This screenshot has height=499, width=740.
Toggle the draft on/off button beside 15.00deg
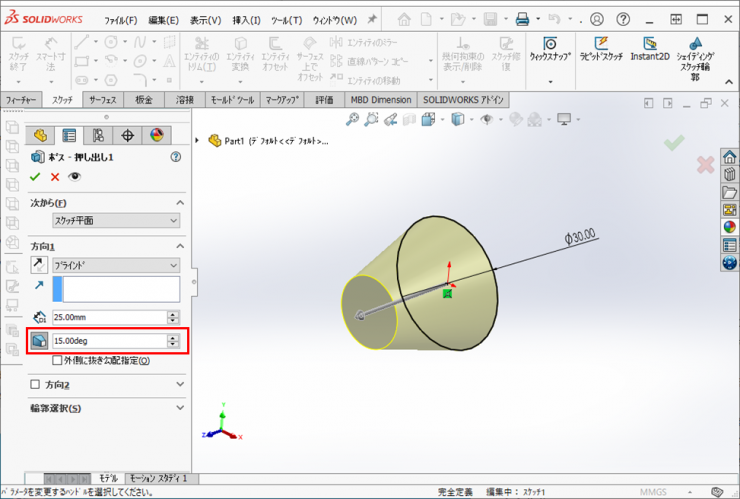point(40,341)
